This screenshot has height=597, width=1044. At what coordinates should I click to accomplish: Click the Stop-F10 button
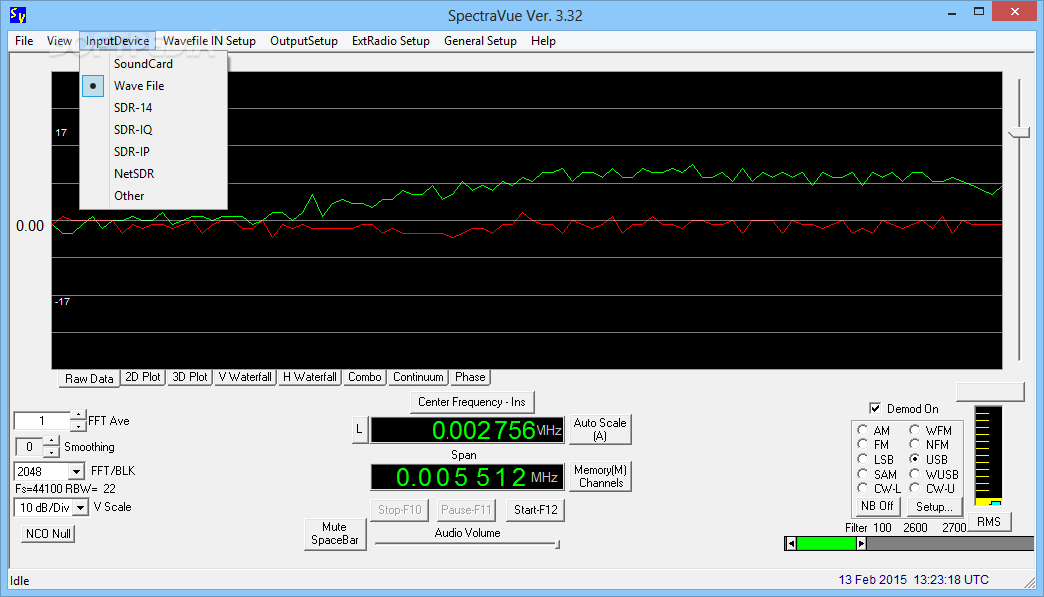tap(399, 510)
